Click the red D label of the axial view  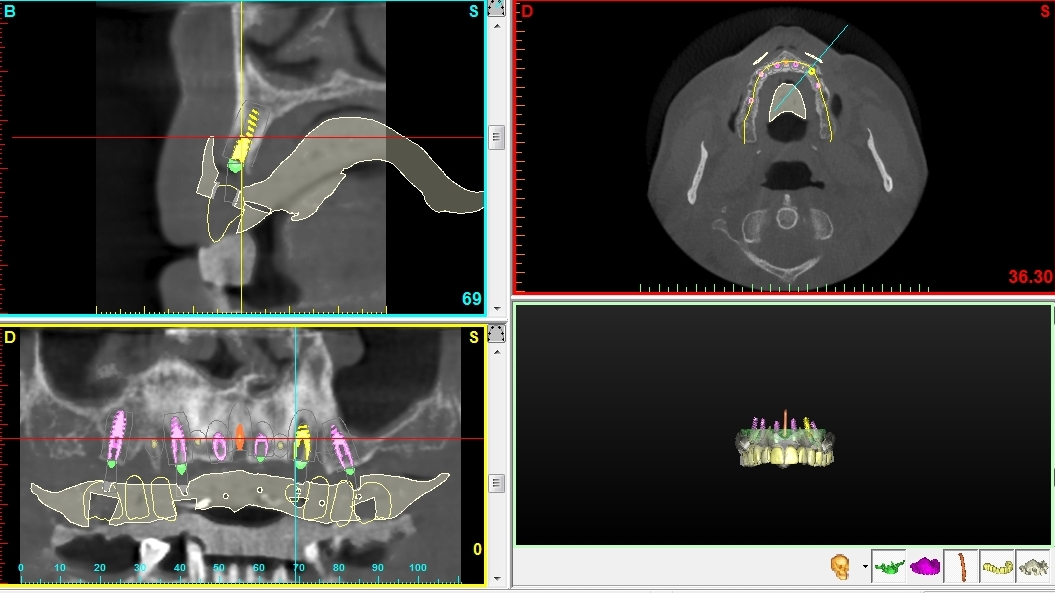tap(527, 11)
